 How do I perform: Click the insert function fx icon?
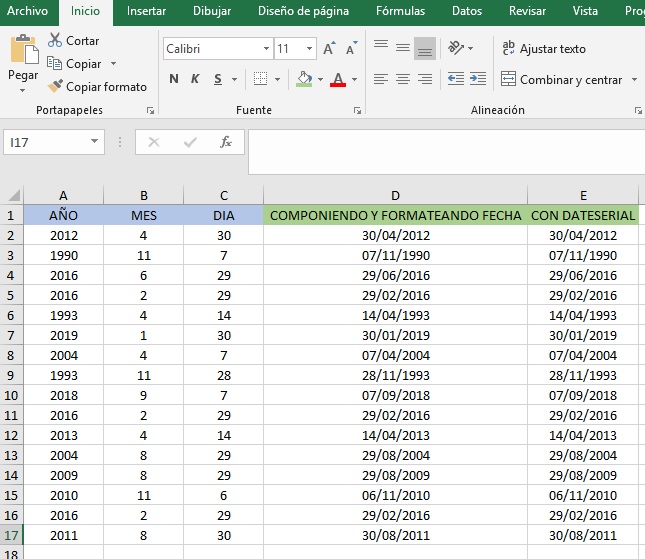click(226, 142)
